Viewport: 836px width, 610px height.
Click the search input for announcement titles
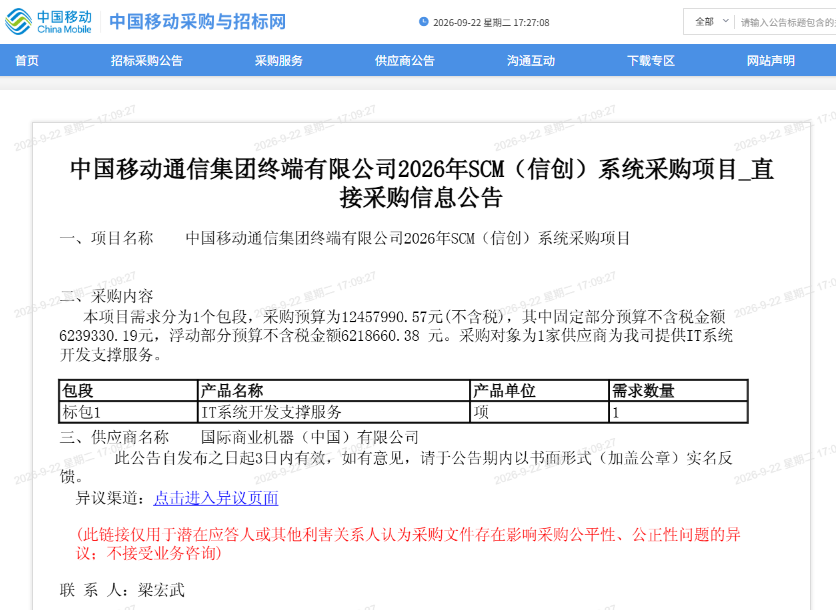(x=788, y=22)
